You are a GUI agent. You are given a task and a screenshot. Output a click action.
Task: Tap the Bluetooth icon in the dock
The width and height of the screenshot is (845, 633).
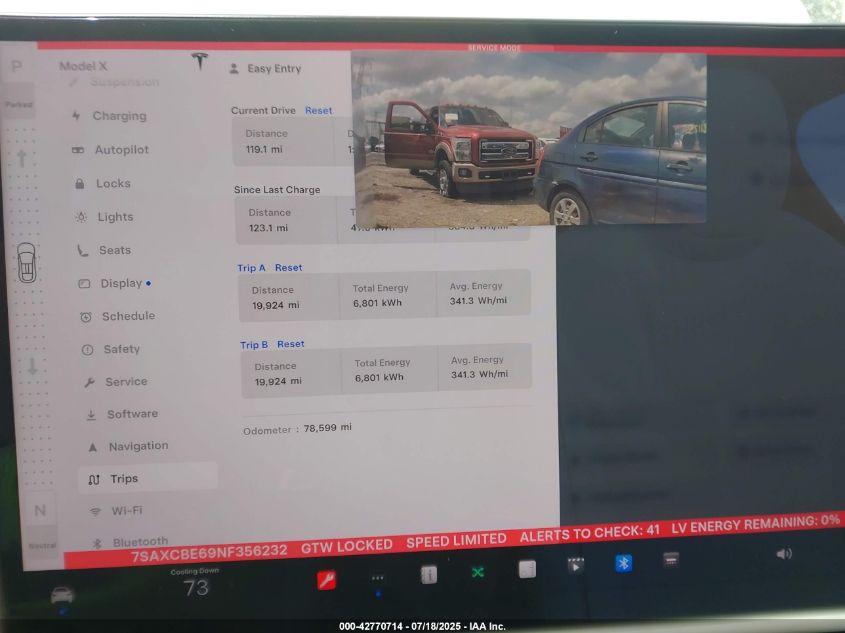pyautogui.click(x=623, y=563)
